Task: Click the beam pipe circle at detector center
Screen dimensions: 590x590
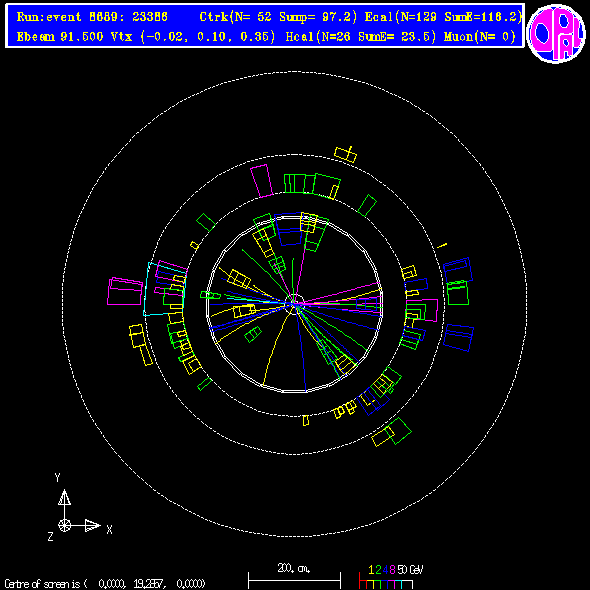Action: [295, 304]
